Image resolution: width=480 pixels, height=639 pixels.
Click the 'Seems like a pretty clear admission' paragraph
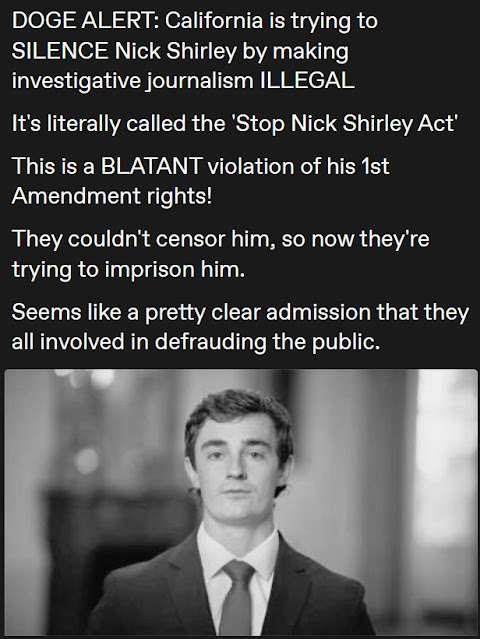(240, 326)
